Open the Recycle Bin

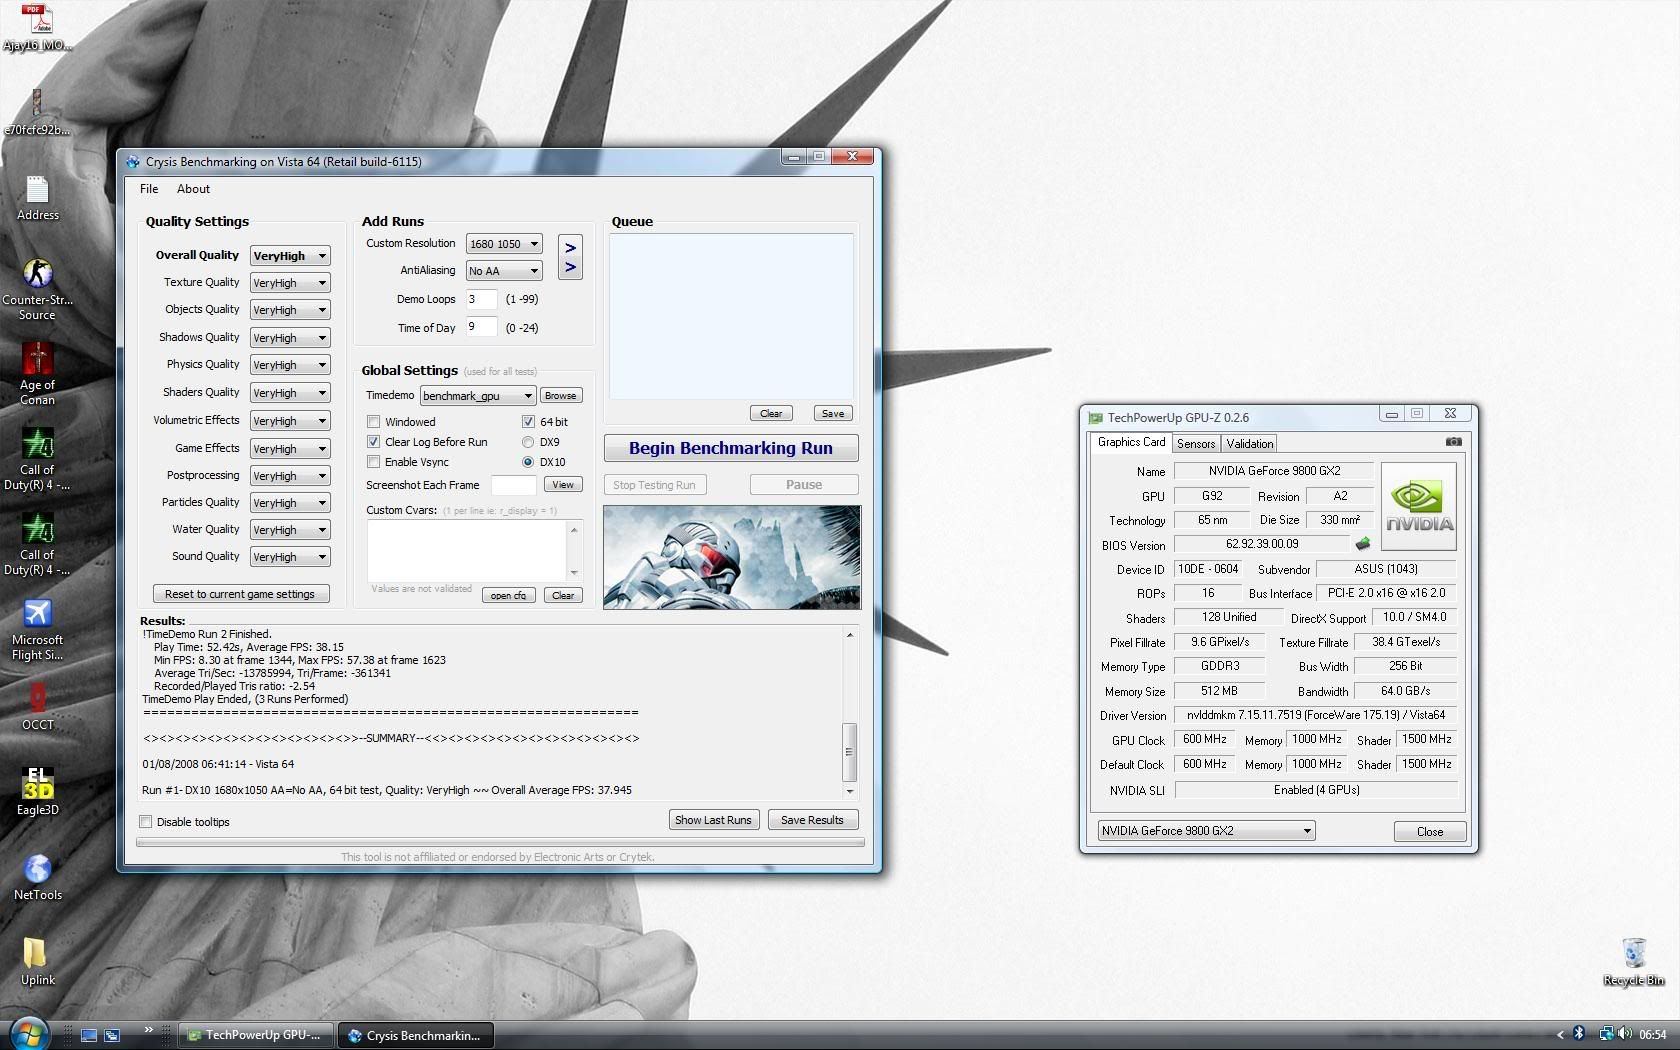pos(1633,955)
